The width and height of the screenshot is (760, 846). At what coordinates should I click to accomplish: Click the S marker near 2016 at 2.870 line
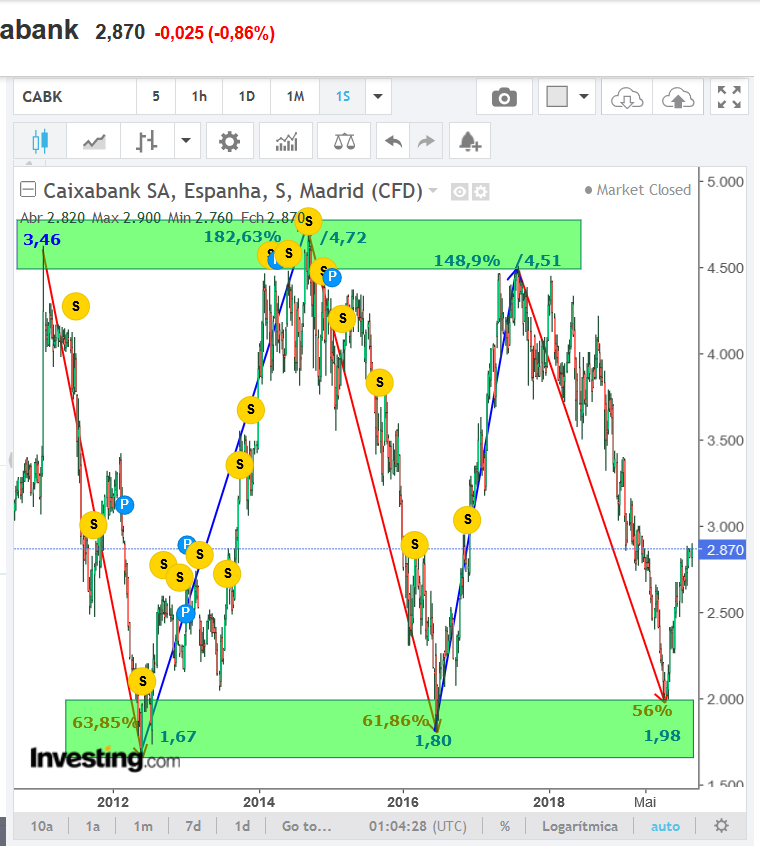tap(414, 544)
